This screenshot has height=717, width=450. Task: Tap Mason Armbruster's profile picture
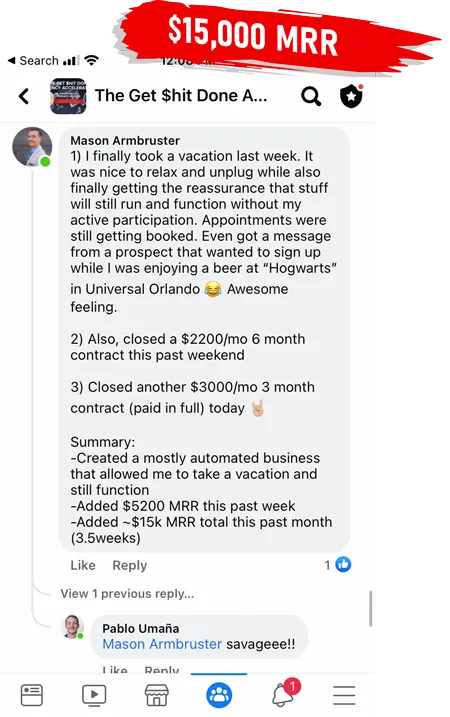tap(32, 147)
